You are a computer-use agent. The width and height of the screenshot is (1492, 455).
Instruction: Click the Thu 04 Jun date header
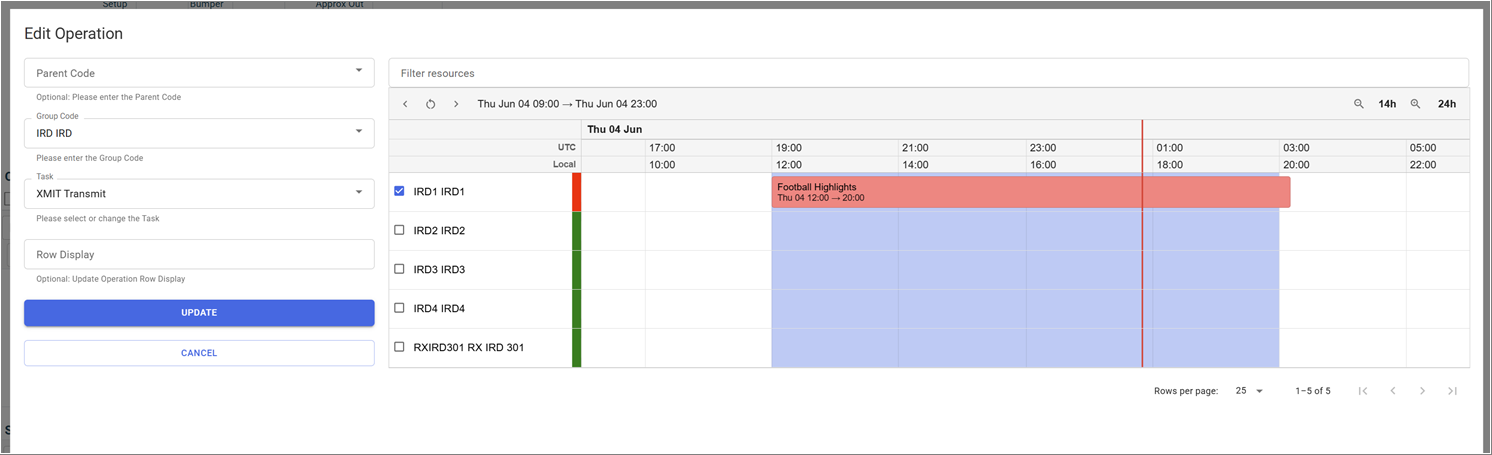615,130
